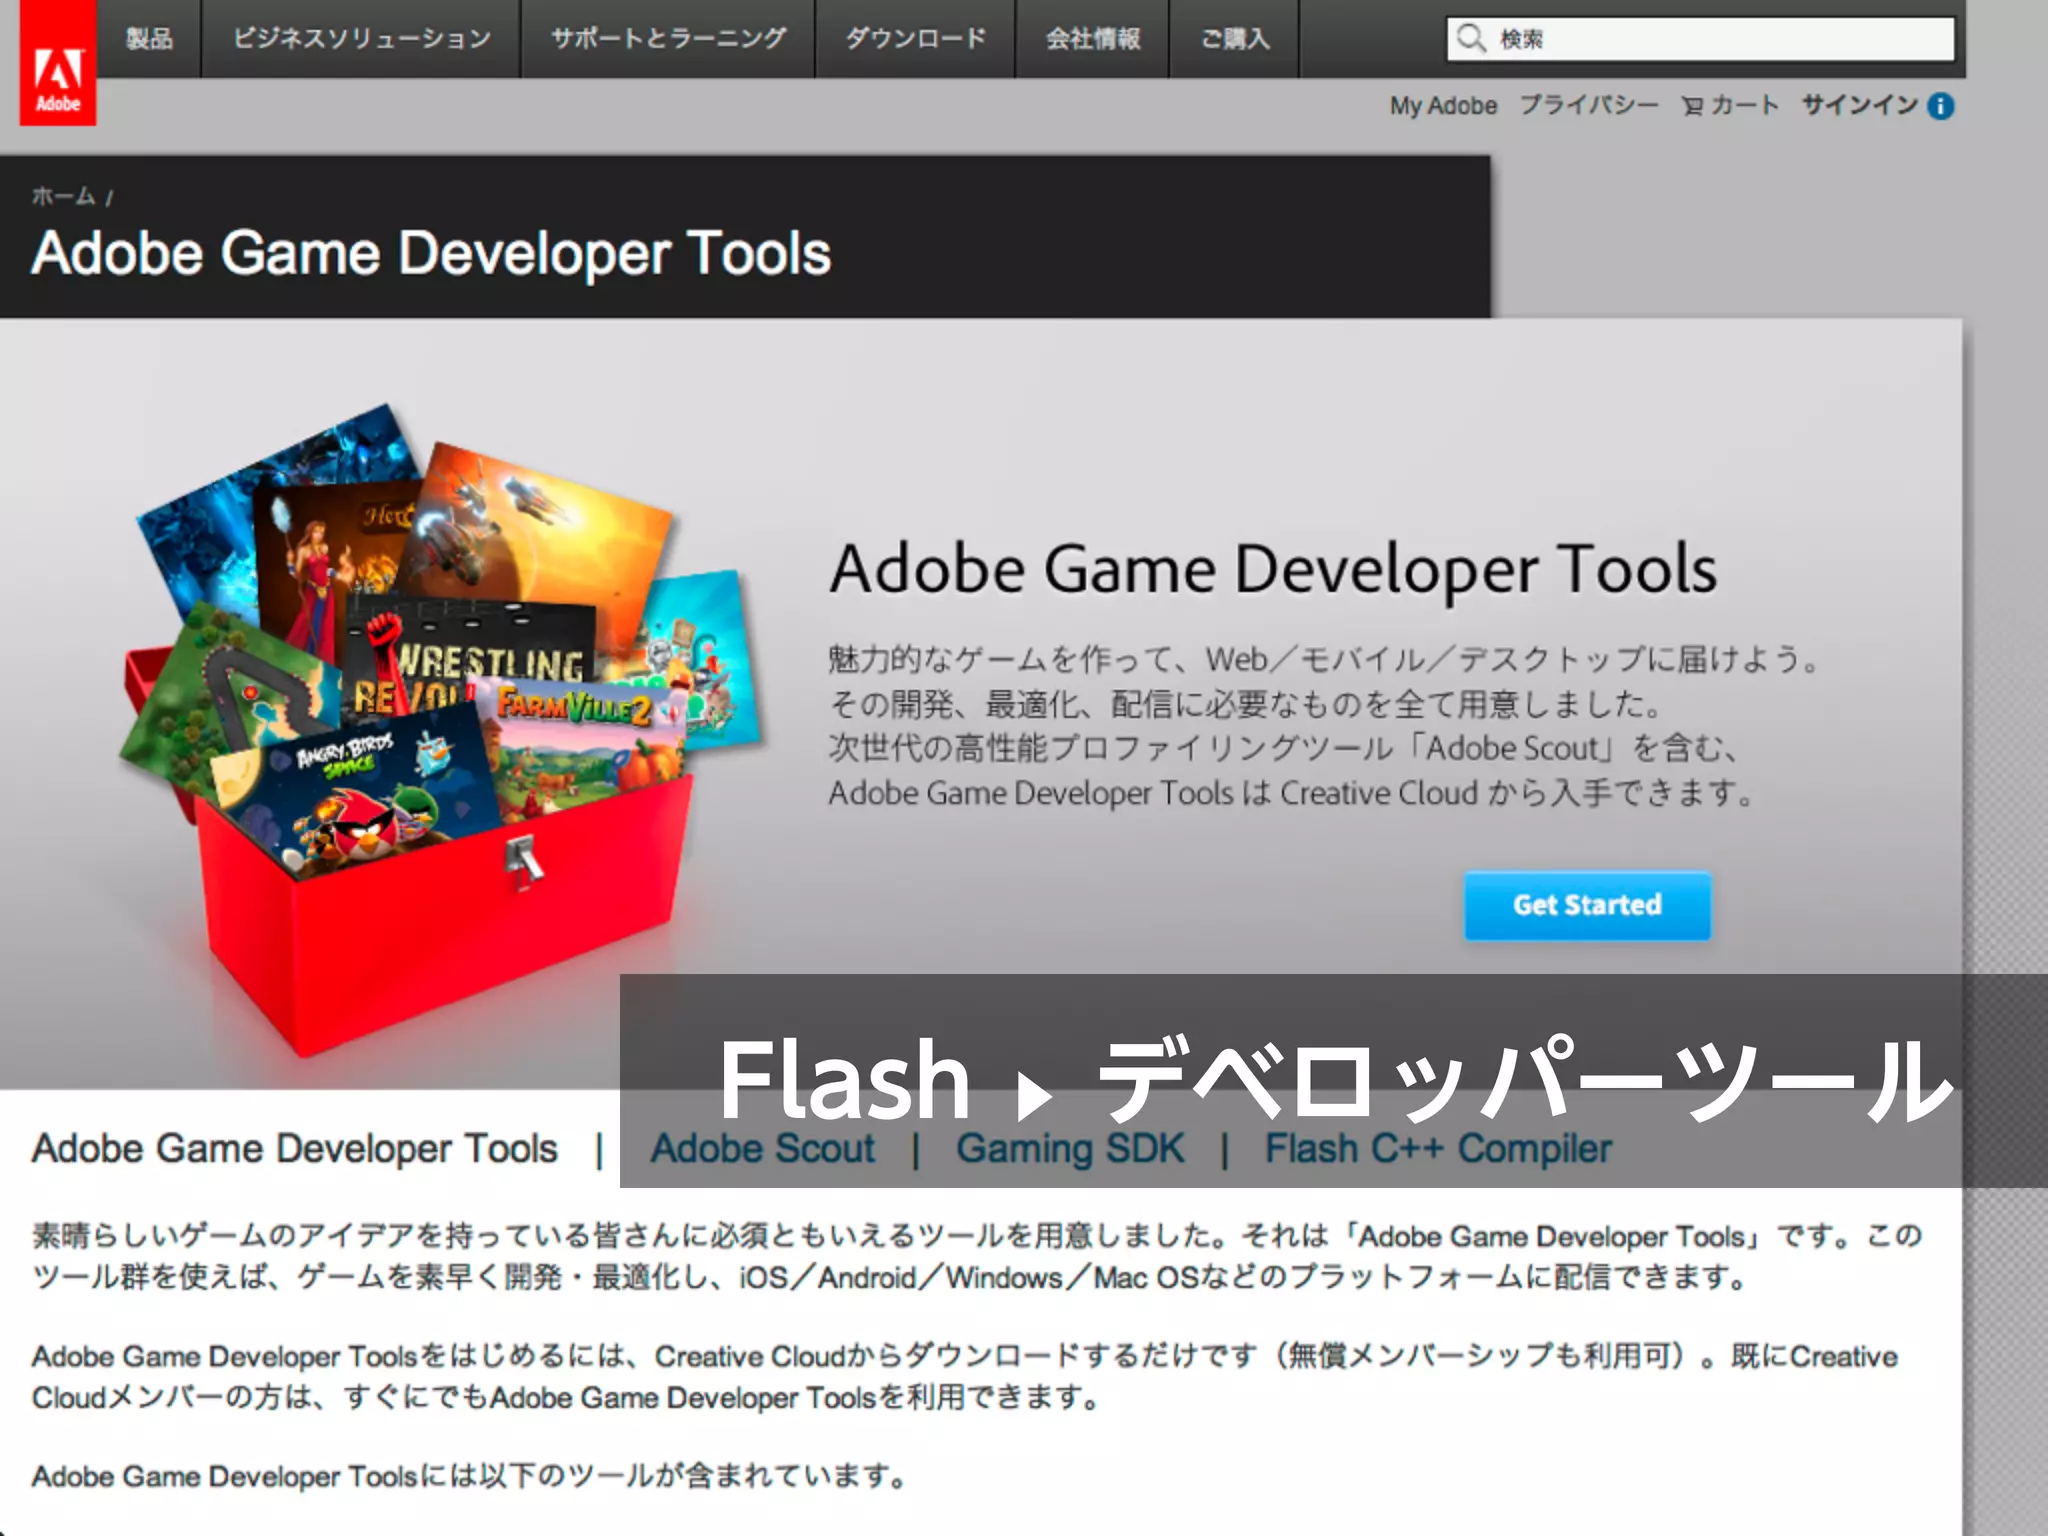Open the 会社情報 menu
2048x1536 pixels.
[1092, 39]
